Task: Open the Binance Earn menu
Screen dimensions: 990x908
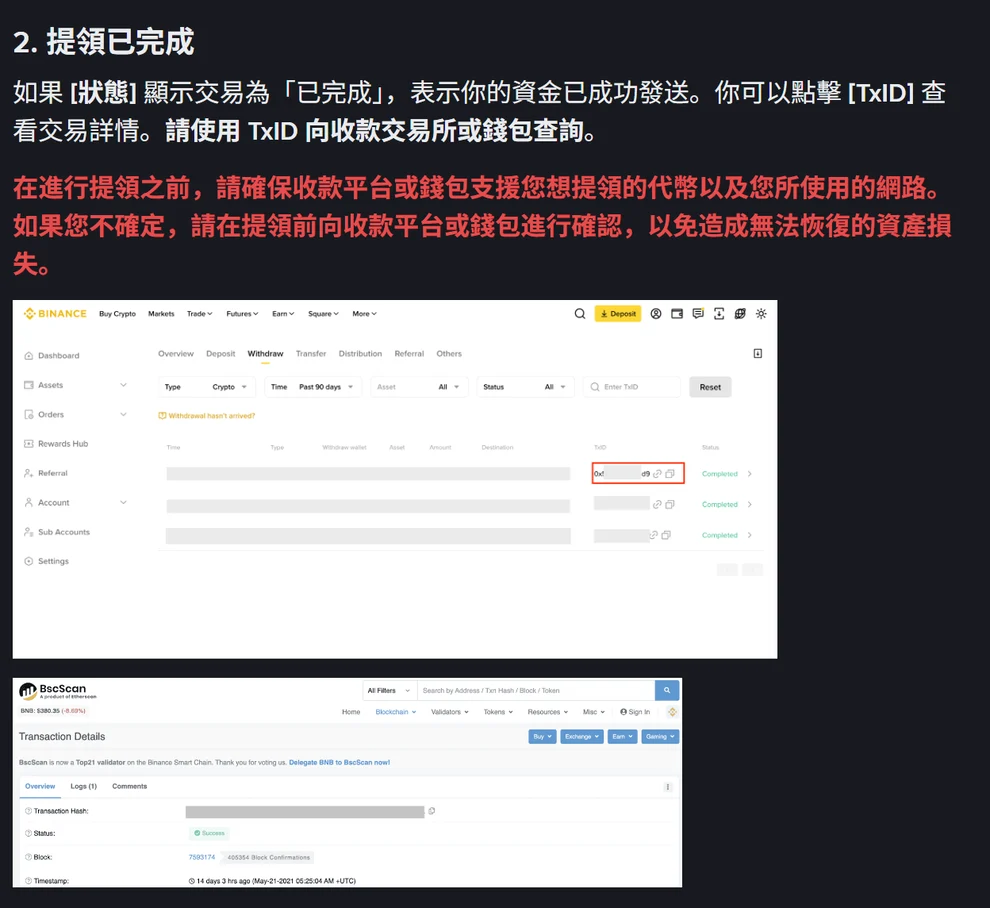Action: [x=283, y=314]
